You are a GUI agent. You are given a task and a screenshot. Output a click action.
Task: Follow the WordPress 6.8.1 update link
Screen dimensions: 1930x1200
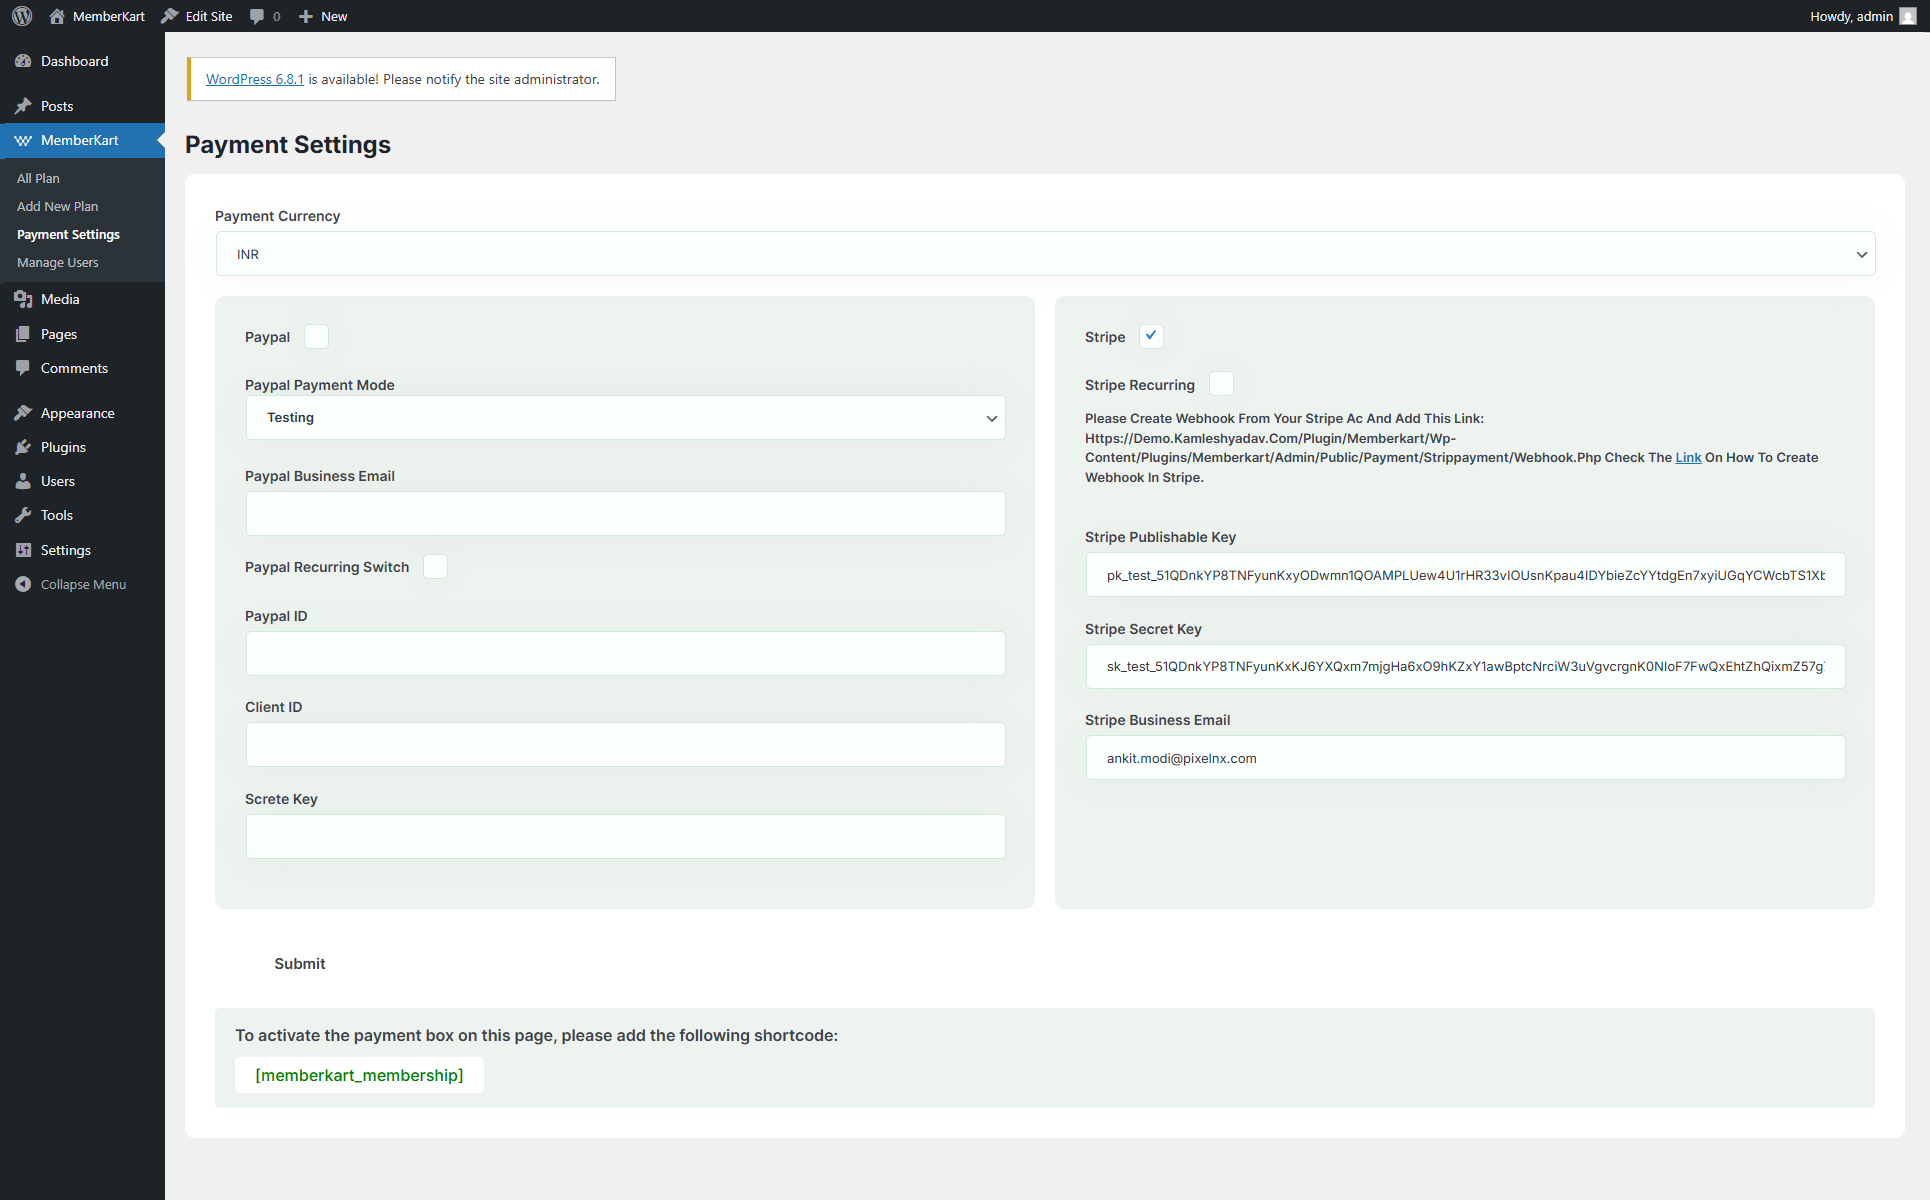254,79
